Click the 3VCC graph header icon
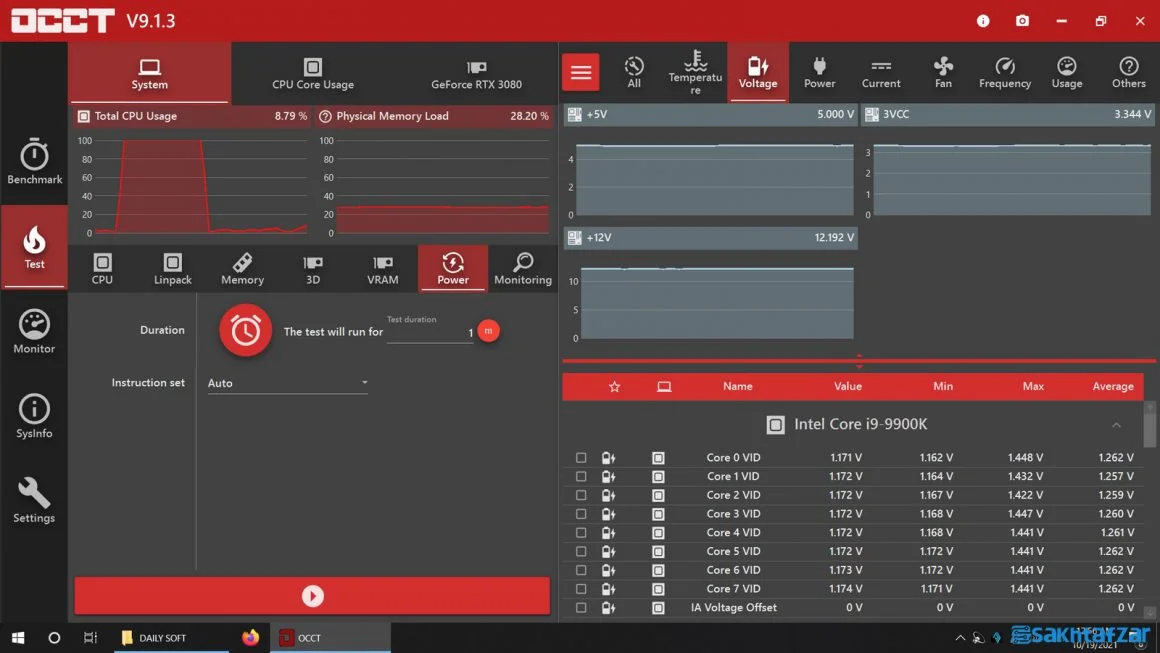This screenshot has height=653, width=1160. click(872, 115)
